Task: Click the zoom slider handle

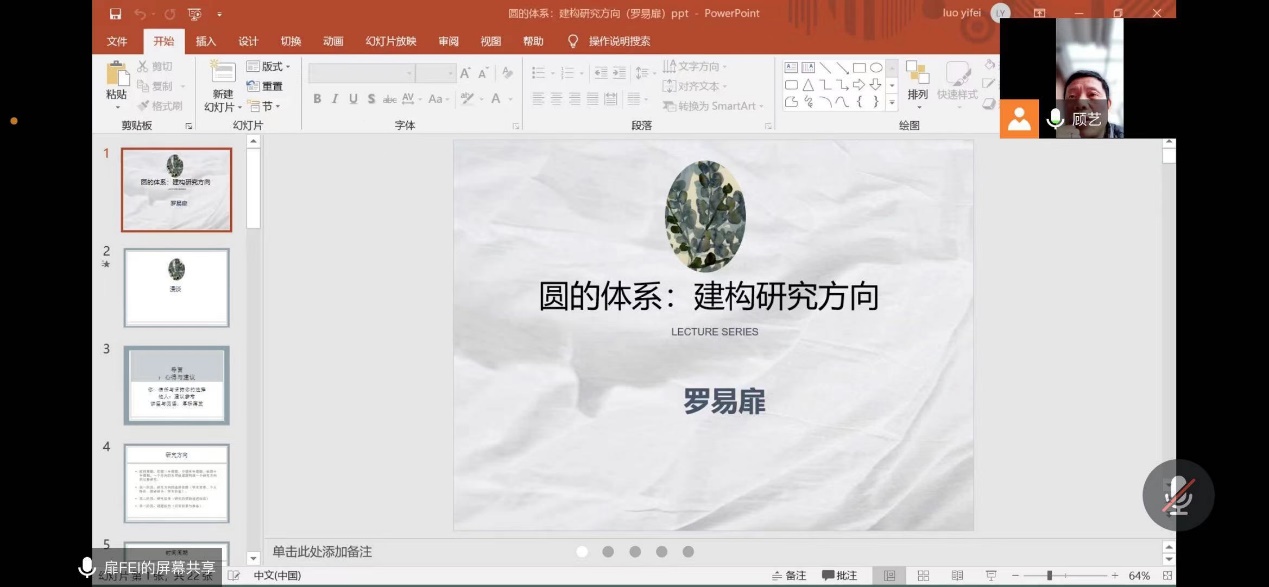Action: coord(1049,576)
